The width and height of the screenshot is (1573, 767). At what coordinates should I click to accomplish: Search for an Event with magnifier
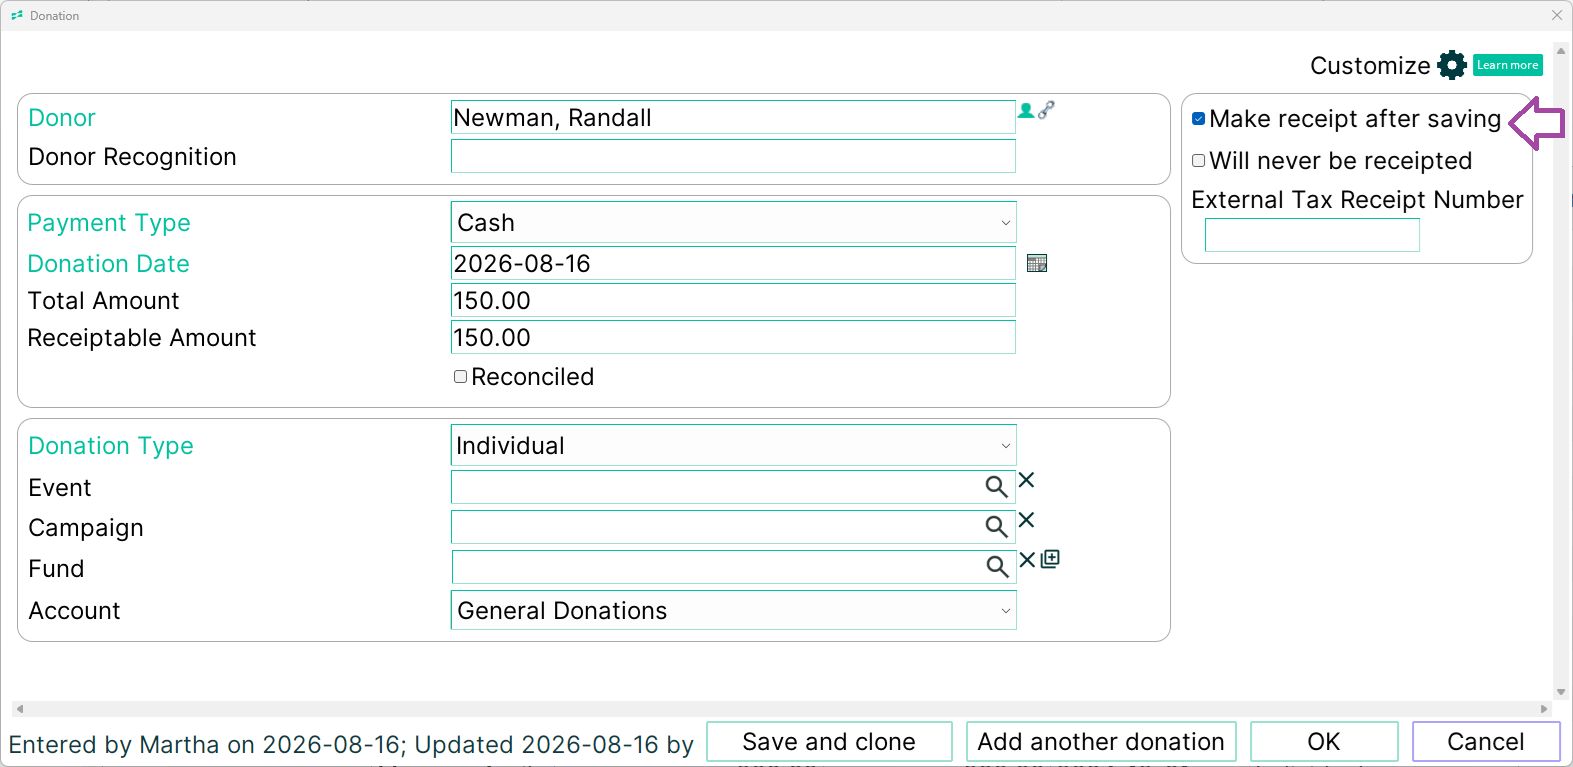point(996,487)
